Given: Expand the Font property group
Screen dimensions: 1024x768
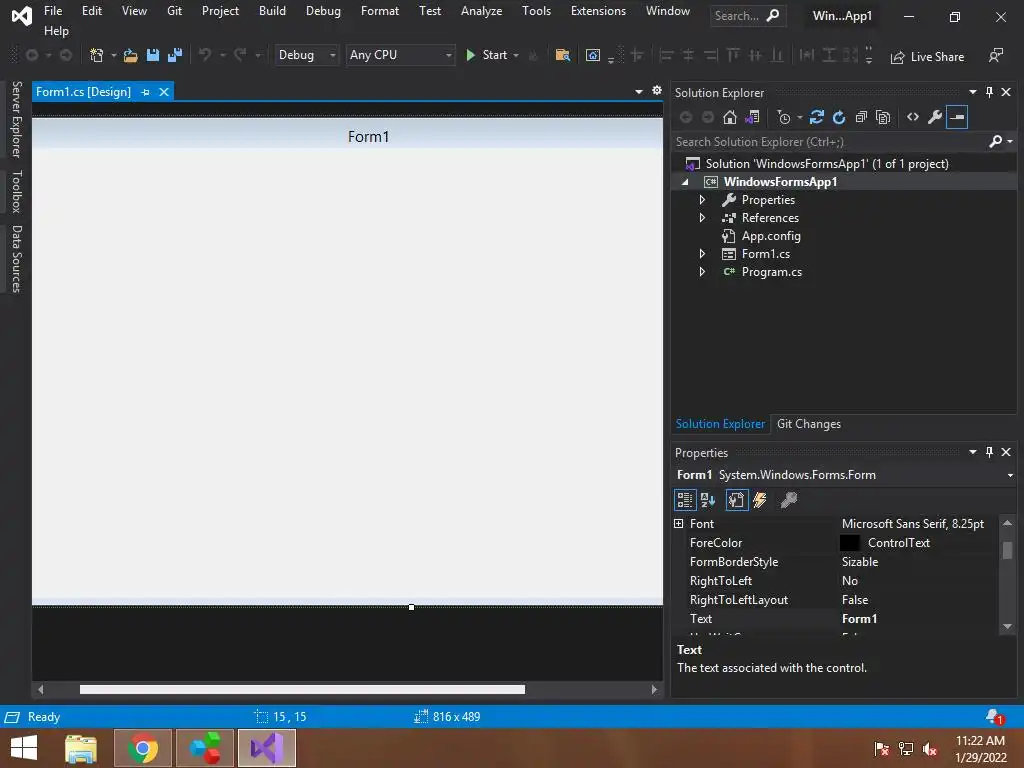Looking at the screenshot, I should 679,524.
